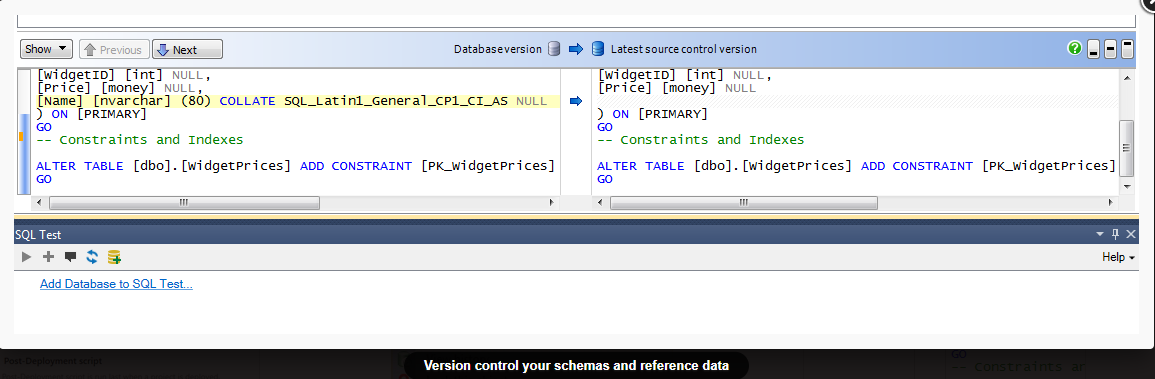Open SQL Test window position dropdown
Viewport: 1155px width, 379px height.
[x=1100, y=234]
